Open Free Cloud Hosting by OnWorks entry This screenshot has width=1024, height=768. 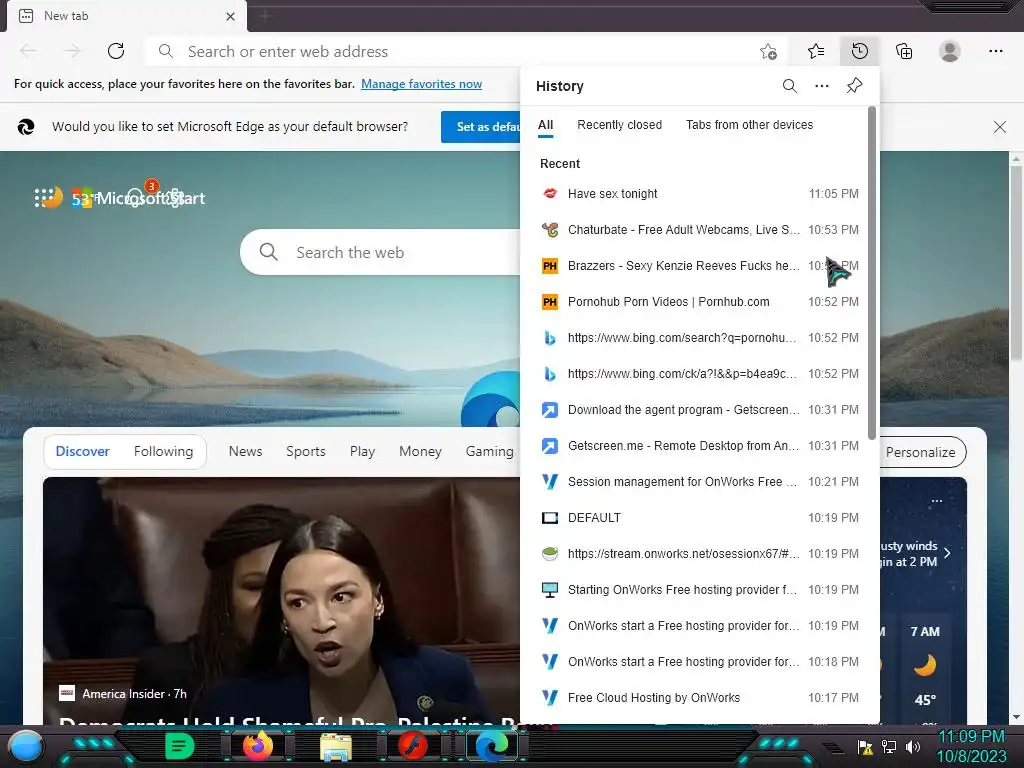pos(699,697)
